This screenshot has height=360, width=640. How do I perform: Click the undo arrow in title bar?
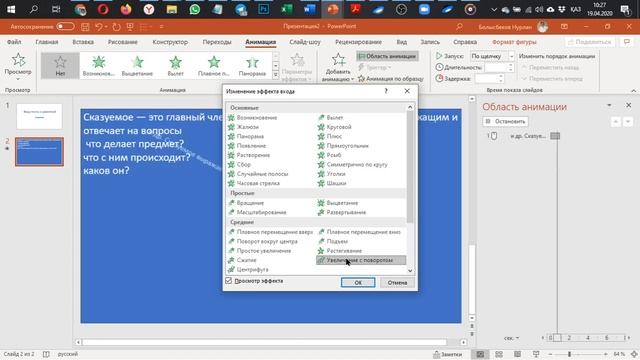[98, 27]
